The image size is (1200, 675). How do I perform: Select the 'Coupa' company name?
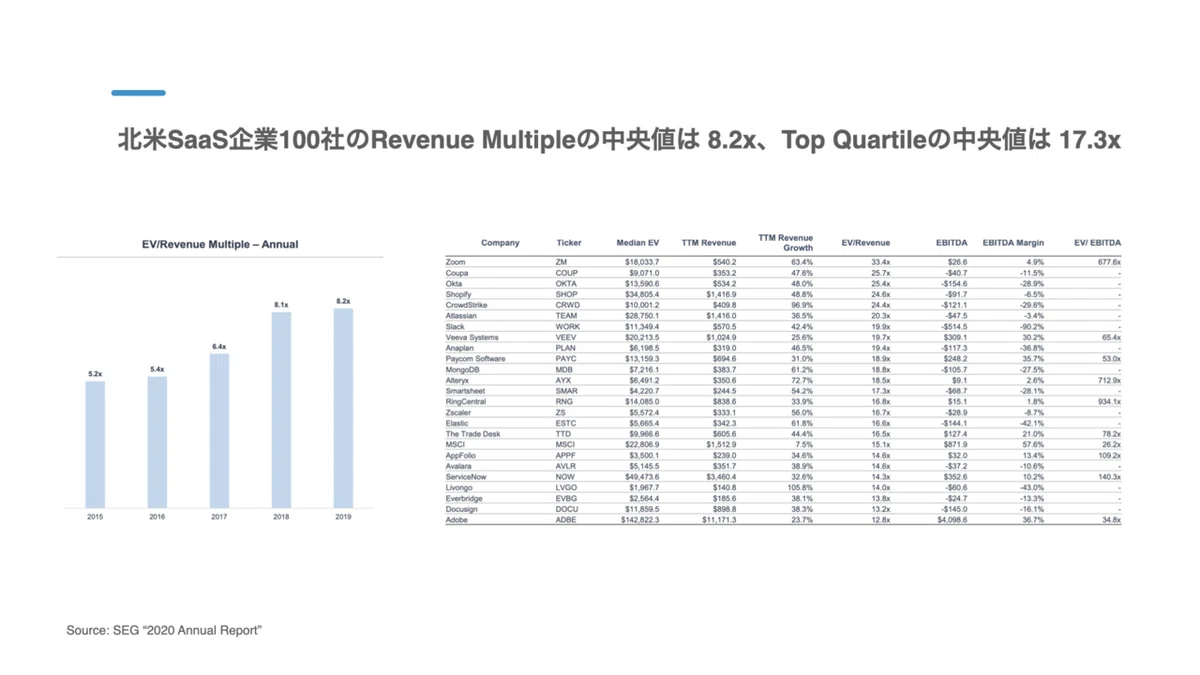tap(458, 273)
